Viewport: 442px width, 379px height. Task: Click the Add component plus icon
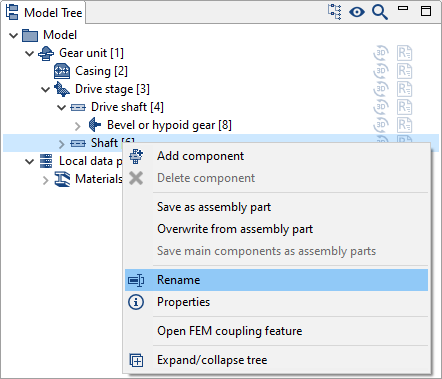point(136,156)
